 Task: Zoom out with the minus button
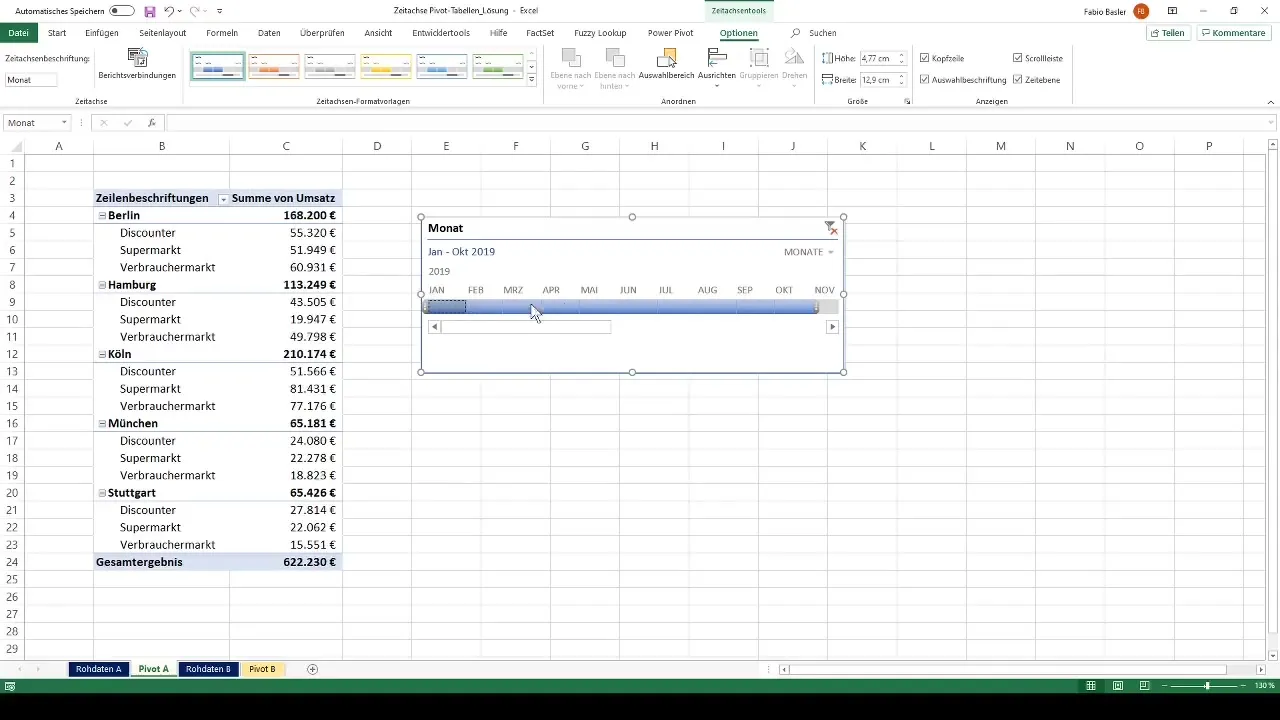pos(1165,686)
